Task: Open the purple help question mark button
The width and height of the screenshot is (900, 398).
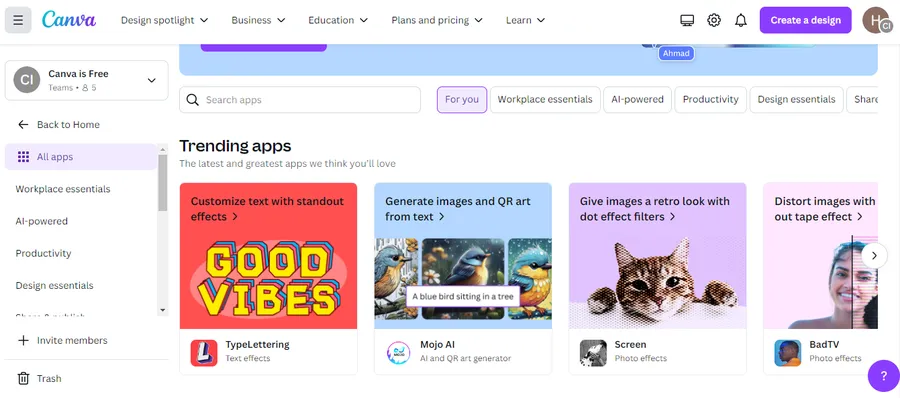Action: [883, 376]
